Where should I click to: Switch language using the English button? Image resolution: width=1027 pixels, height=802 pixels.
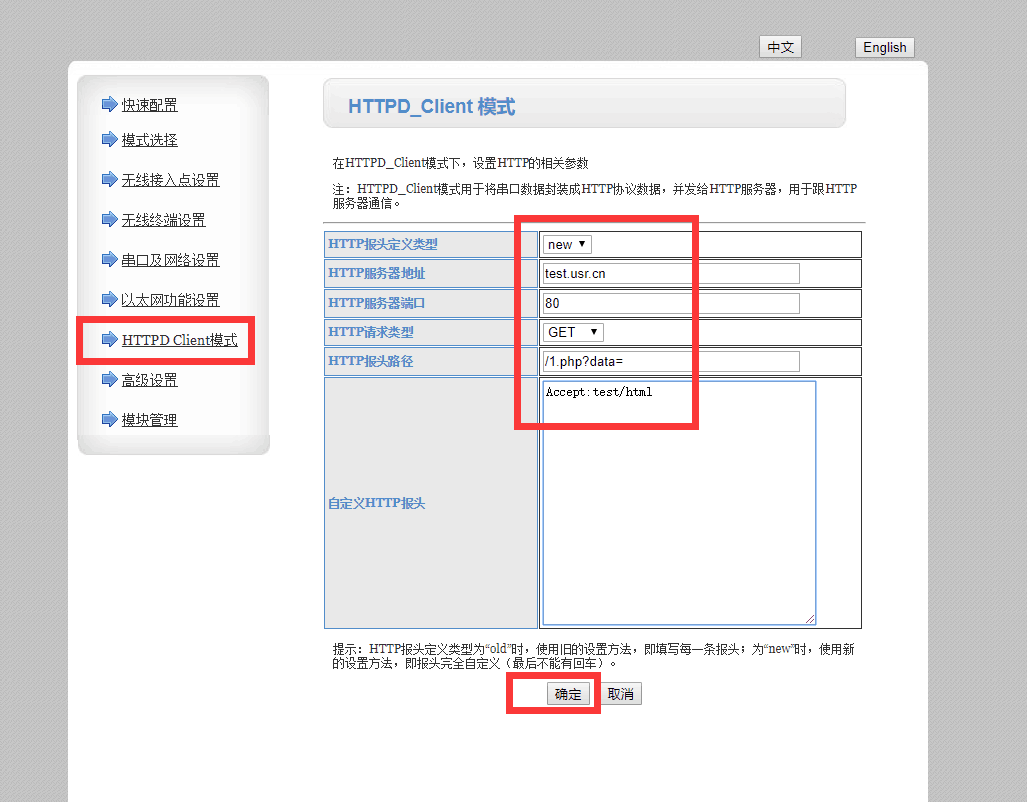click(x=884, y=47)
